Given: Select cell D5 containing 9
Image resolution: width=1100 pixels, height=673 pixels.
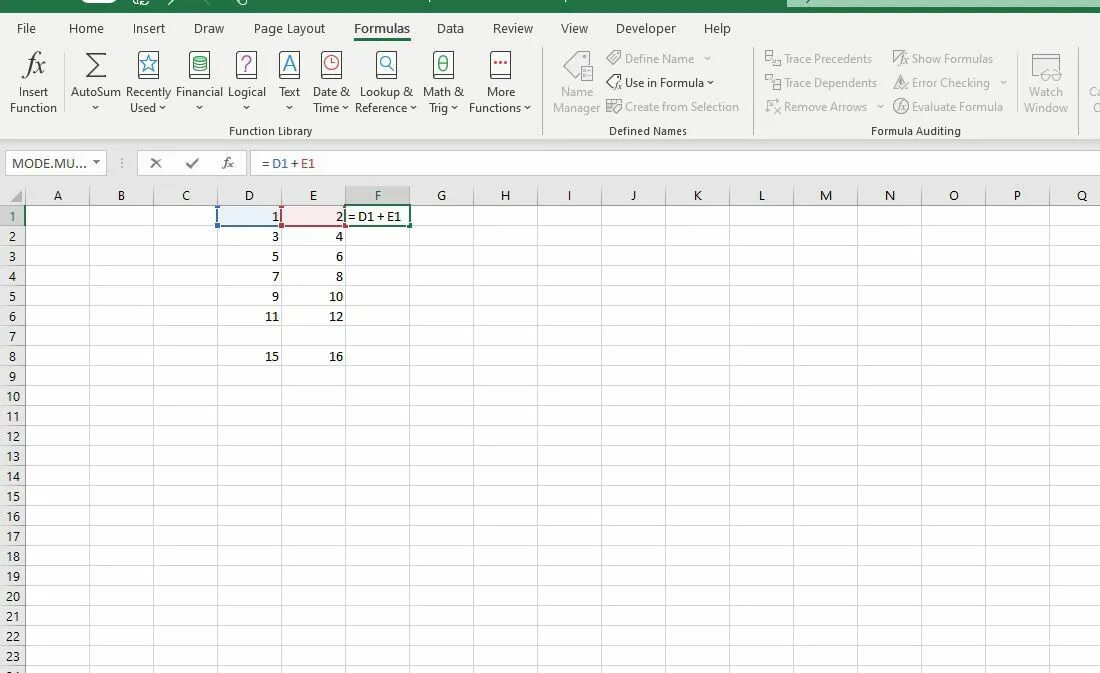Looking at the screenshot, I should point(249,296).
